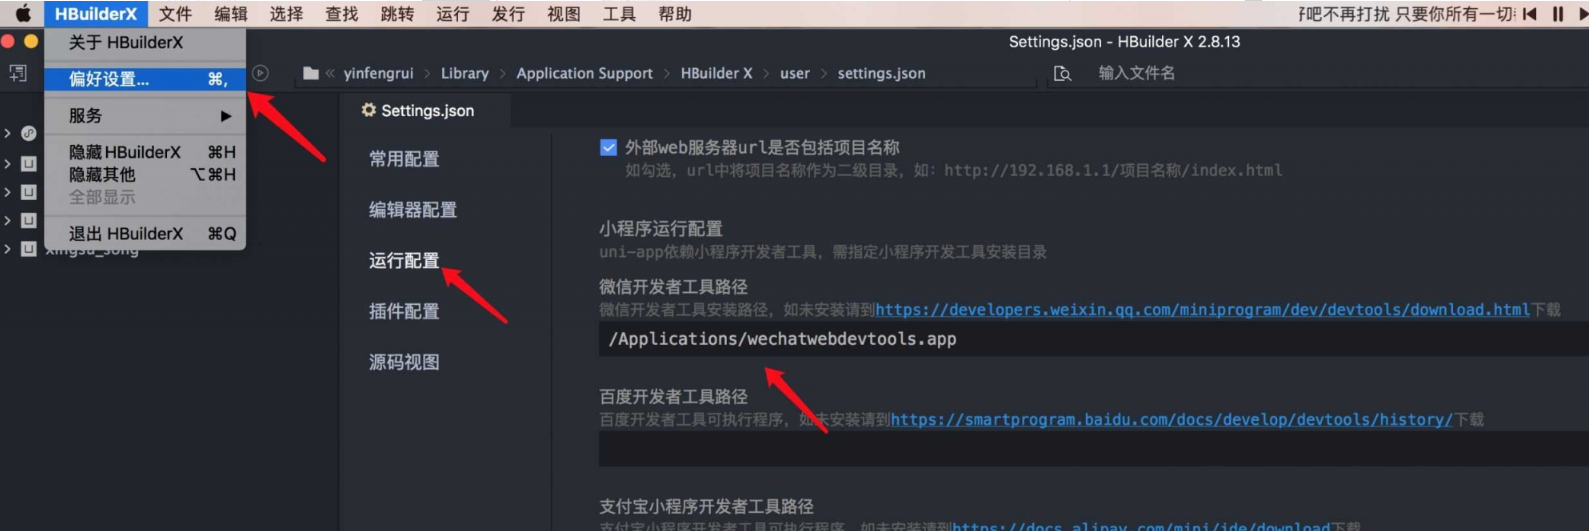
Task: Click the folder icon in breadcrumb bar
Action: coord(311,73)
